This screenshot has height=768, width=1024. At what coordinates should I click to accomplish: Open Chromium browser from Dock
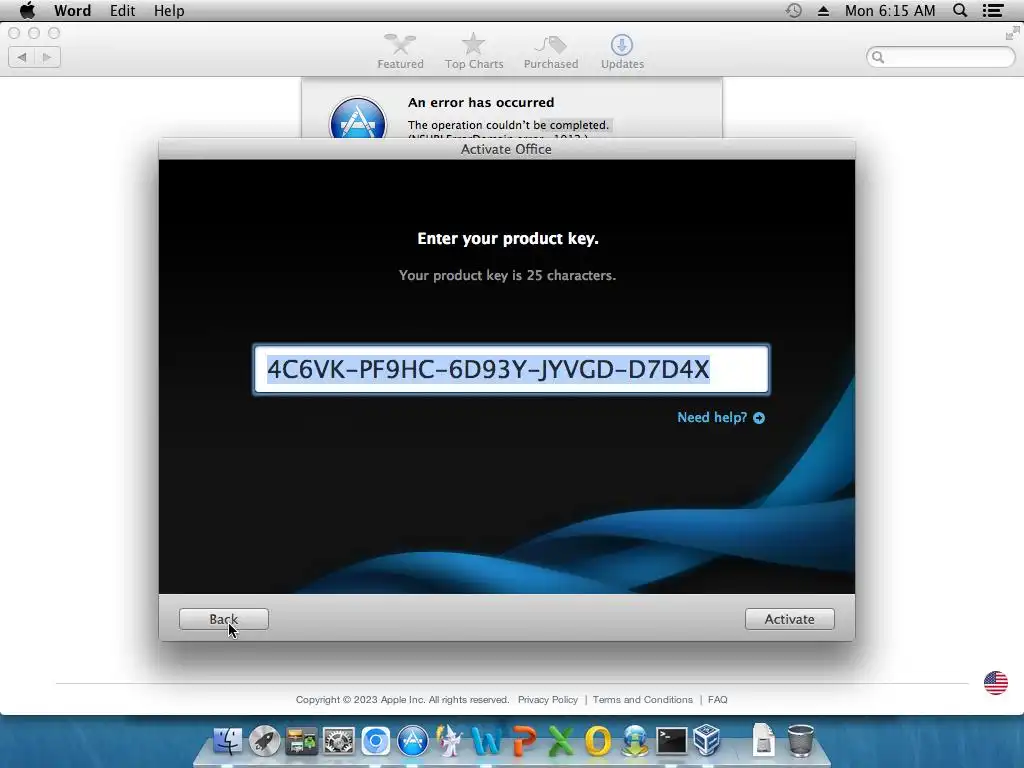click(376, 741)
